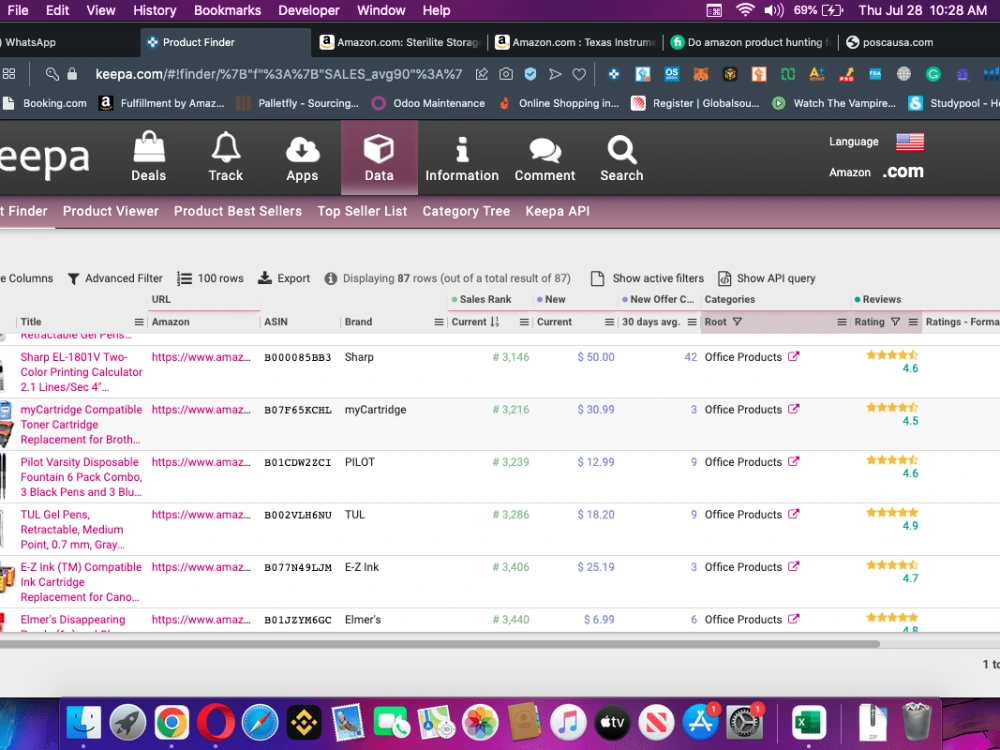Open 30 days avg. column menu

(x=692, y=322)
